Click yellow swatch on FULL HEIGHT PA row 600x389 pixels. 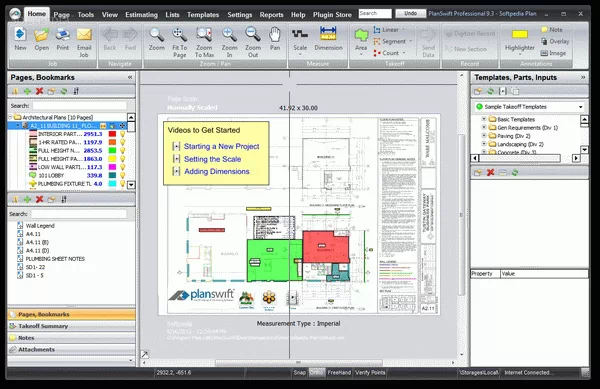point(112,159)
